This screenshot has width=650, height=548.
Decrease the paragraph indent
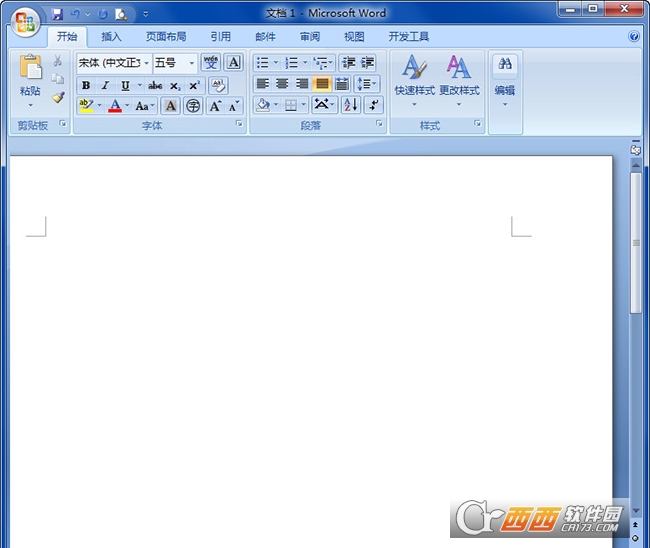[348, 63]
